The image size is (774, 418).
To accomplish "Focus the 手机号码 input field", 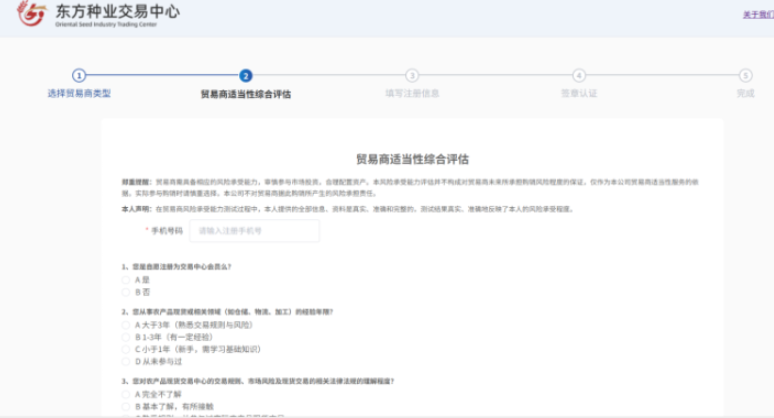I will (x=255, y=231).
